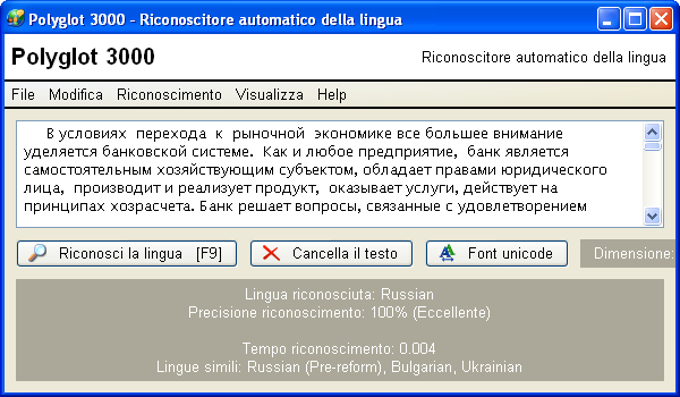Viewport: 680px width, 397px height.
Task: Open the Help menu
Action: tap(332, 95)
